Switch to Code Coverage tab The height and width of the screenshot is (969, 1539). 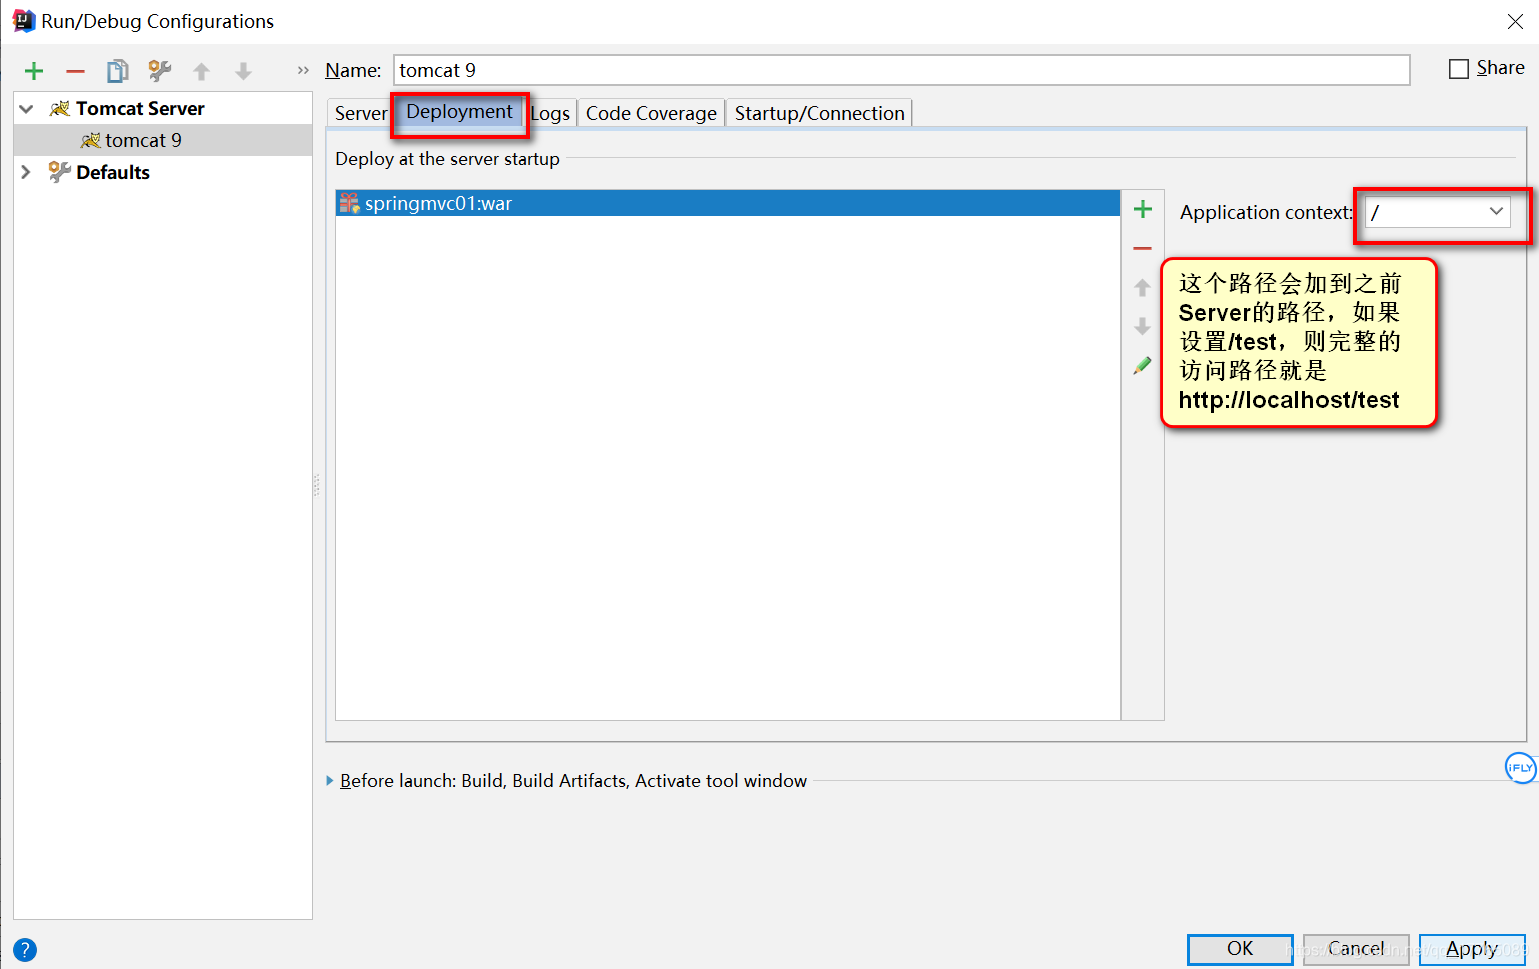coord(651,113)
